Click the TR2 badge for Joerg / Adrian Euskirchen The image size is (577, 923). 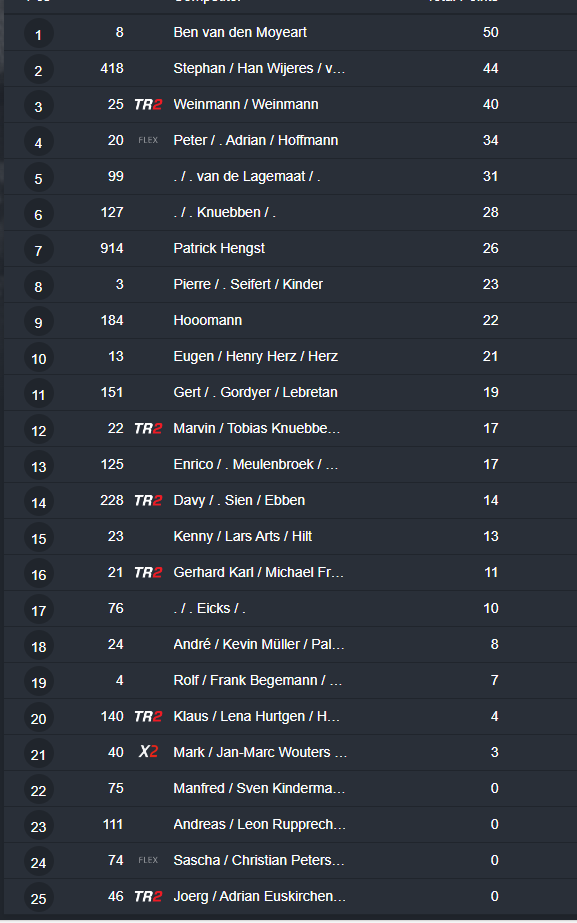coord(148,897)
